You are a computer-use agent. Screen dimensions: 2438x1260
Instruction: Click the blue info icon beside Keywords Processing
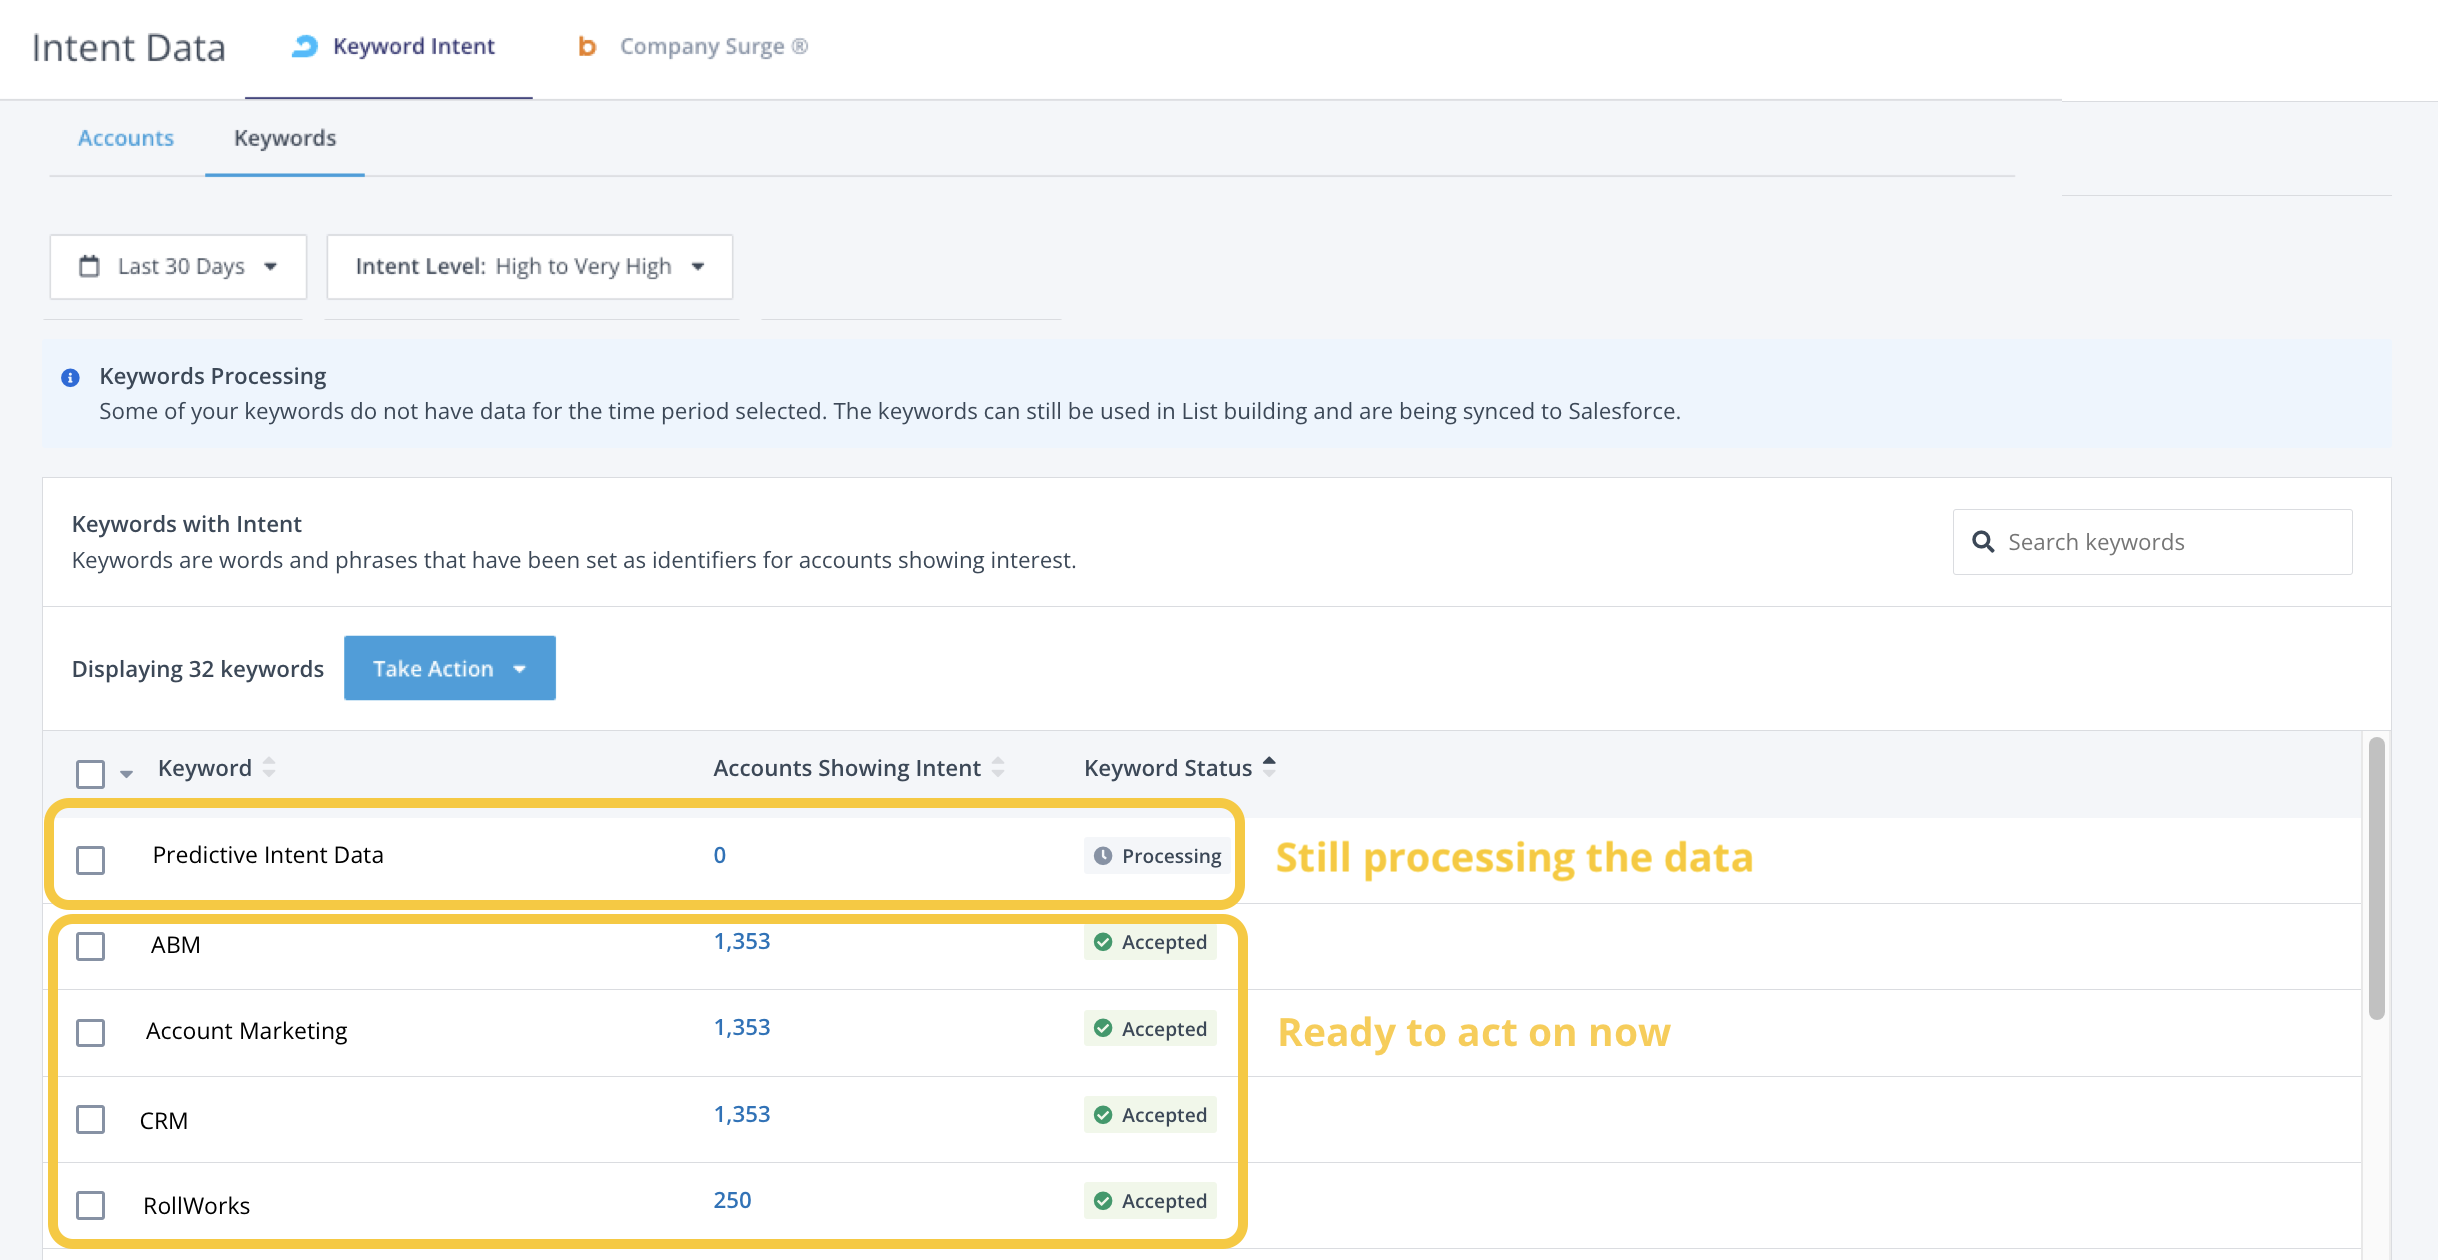(x=70, y=378)
